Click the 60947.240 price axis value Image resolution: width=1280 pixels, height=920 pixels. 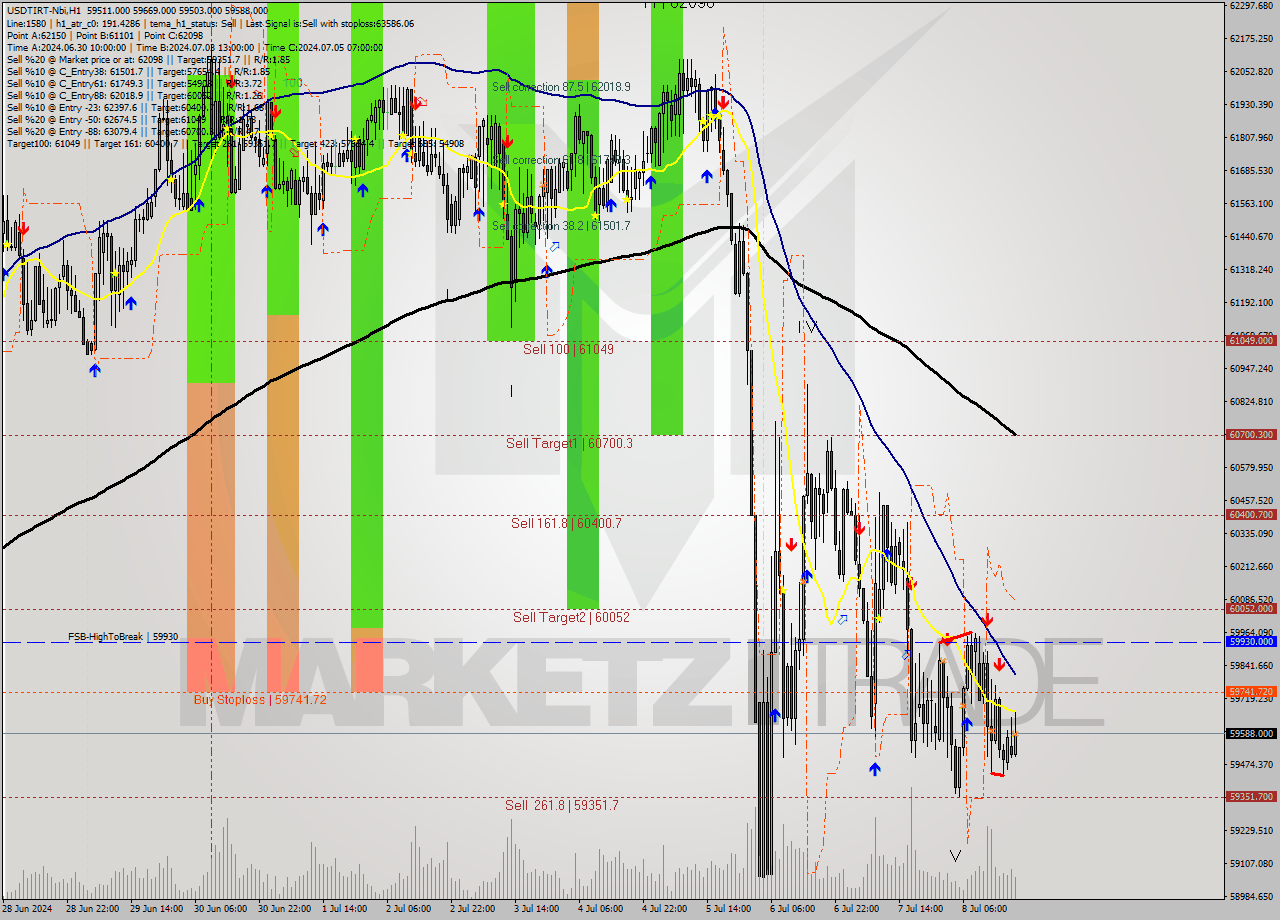pyautogui.click(x=1250, y=368)
